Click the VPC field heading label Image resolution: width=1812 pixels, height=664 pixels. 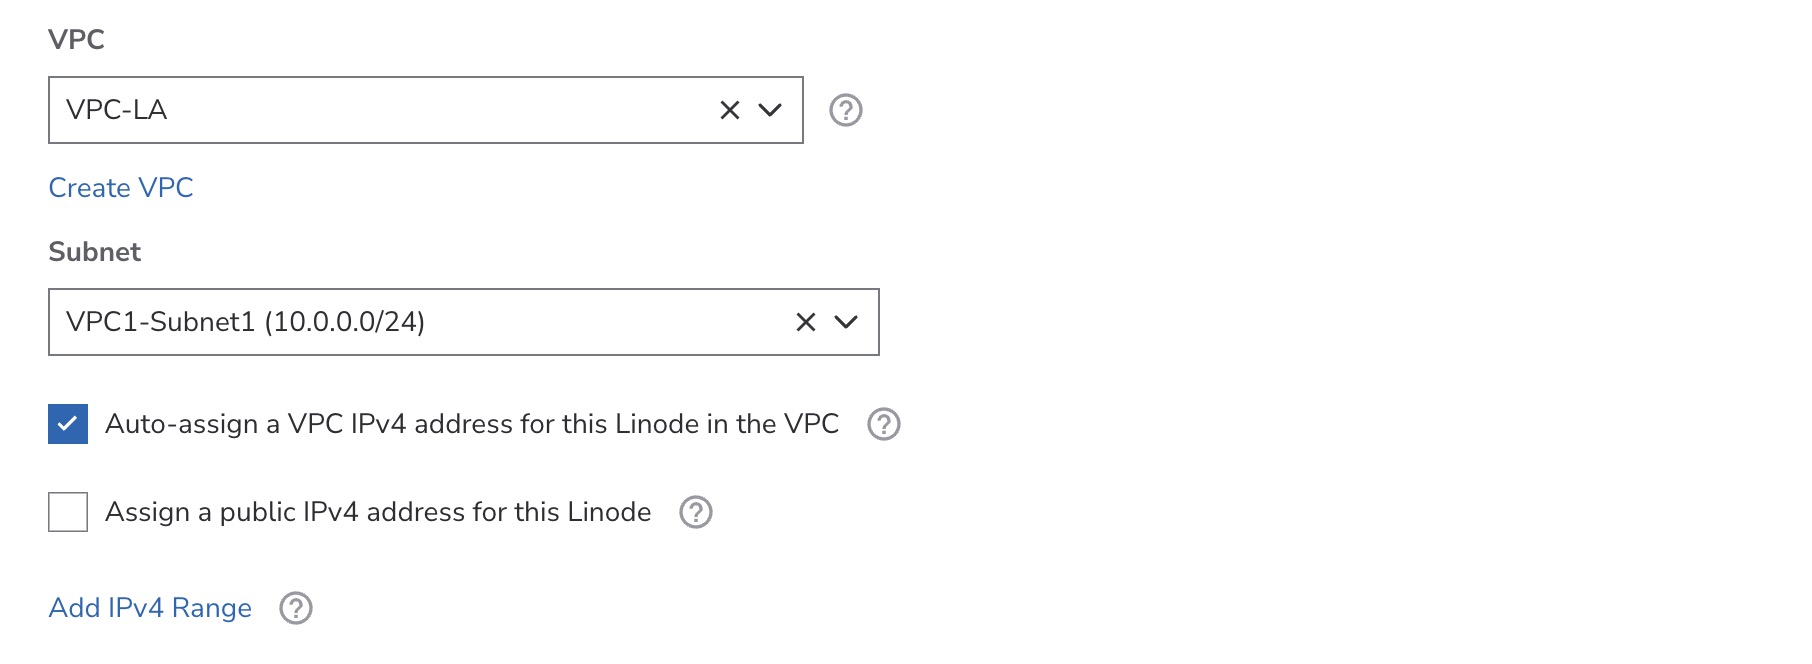(76, 40)
